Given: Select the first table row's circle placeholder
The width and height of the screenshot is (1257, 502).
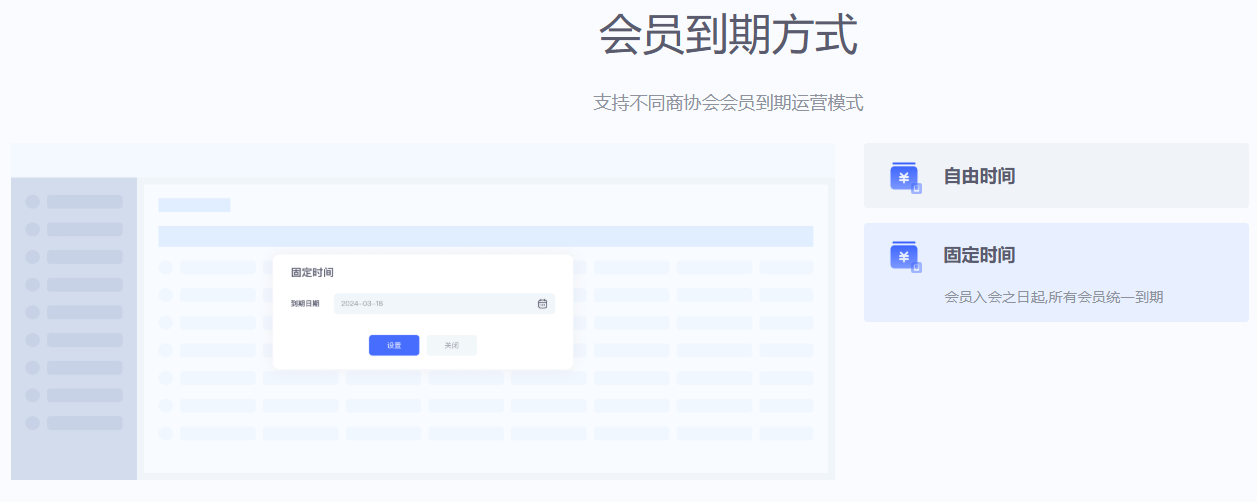Looking at the screenshot, I should (x=166, y=268).
